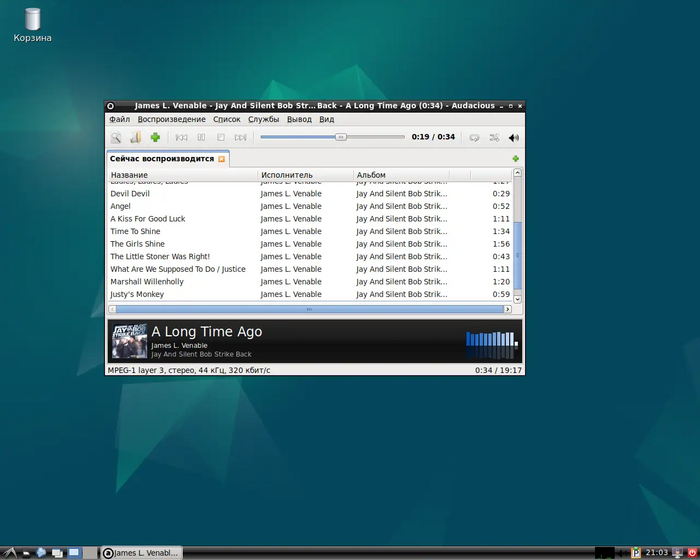
Task: Click the Audacious title bar window icon
Action: (x=111, y=106)
